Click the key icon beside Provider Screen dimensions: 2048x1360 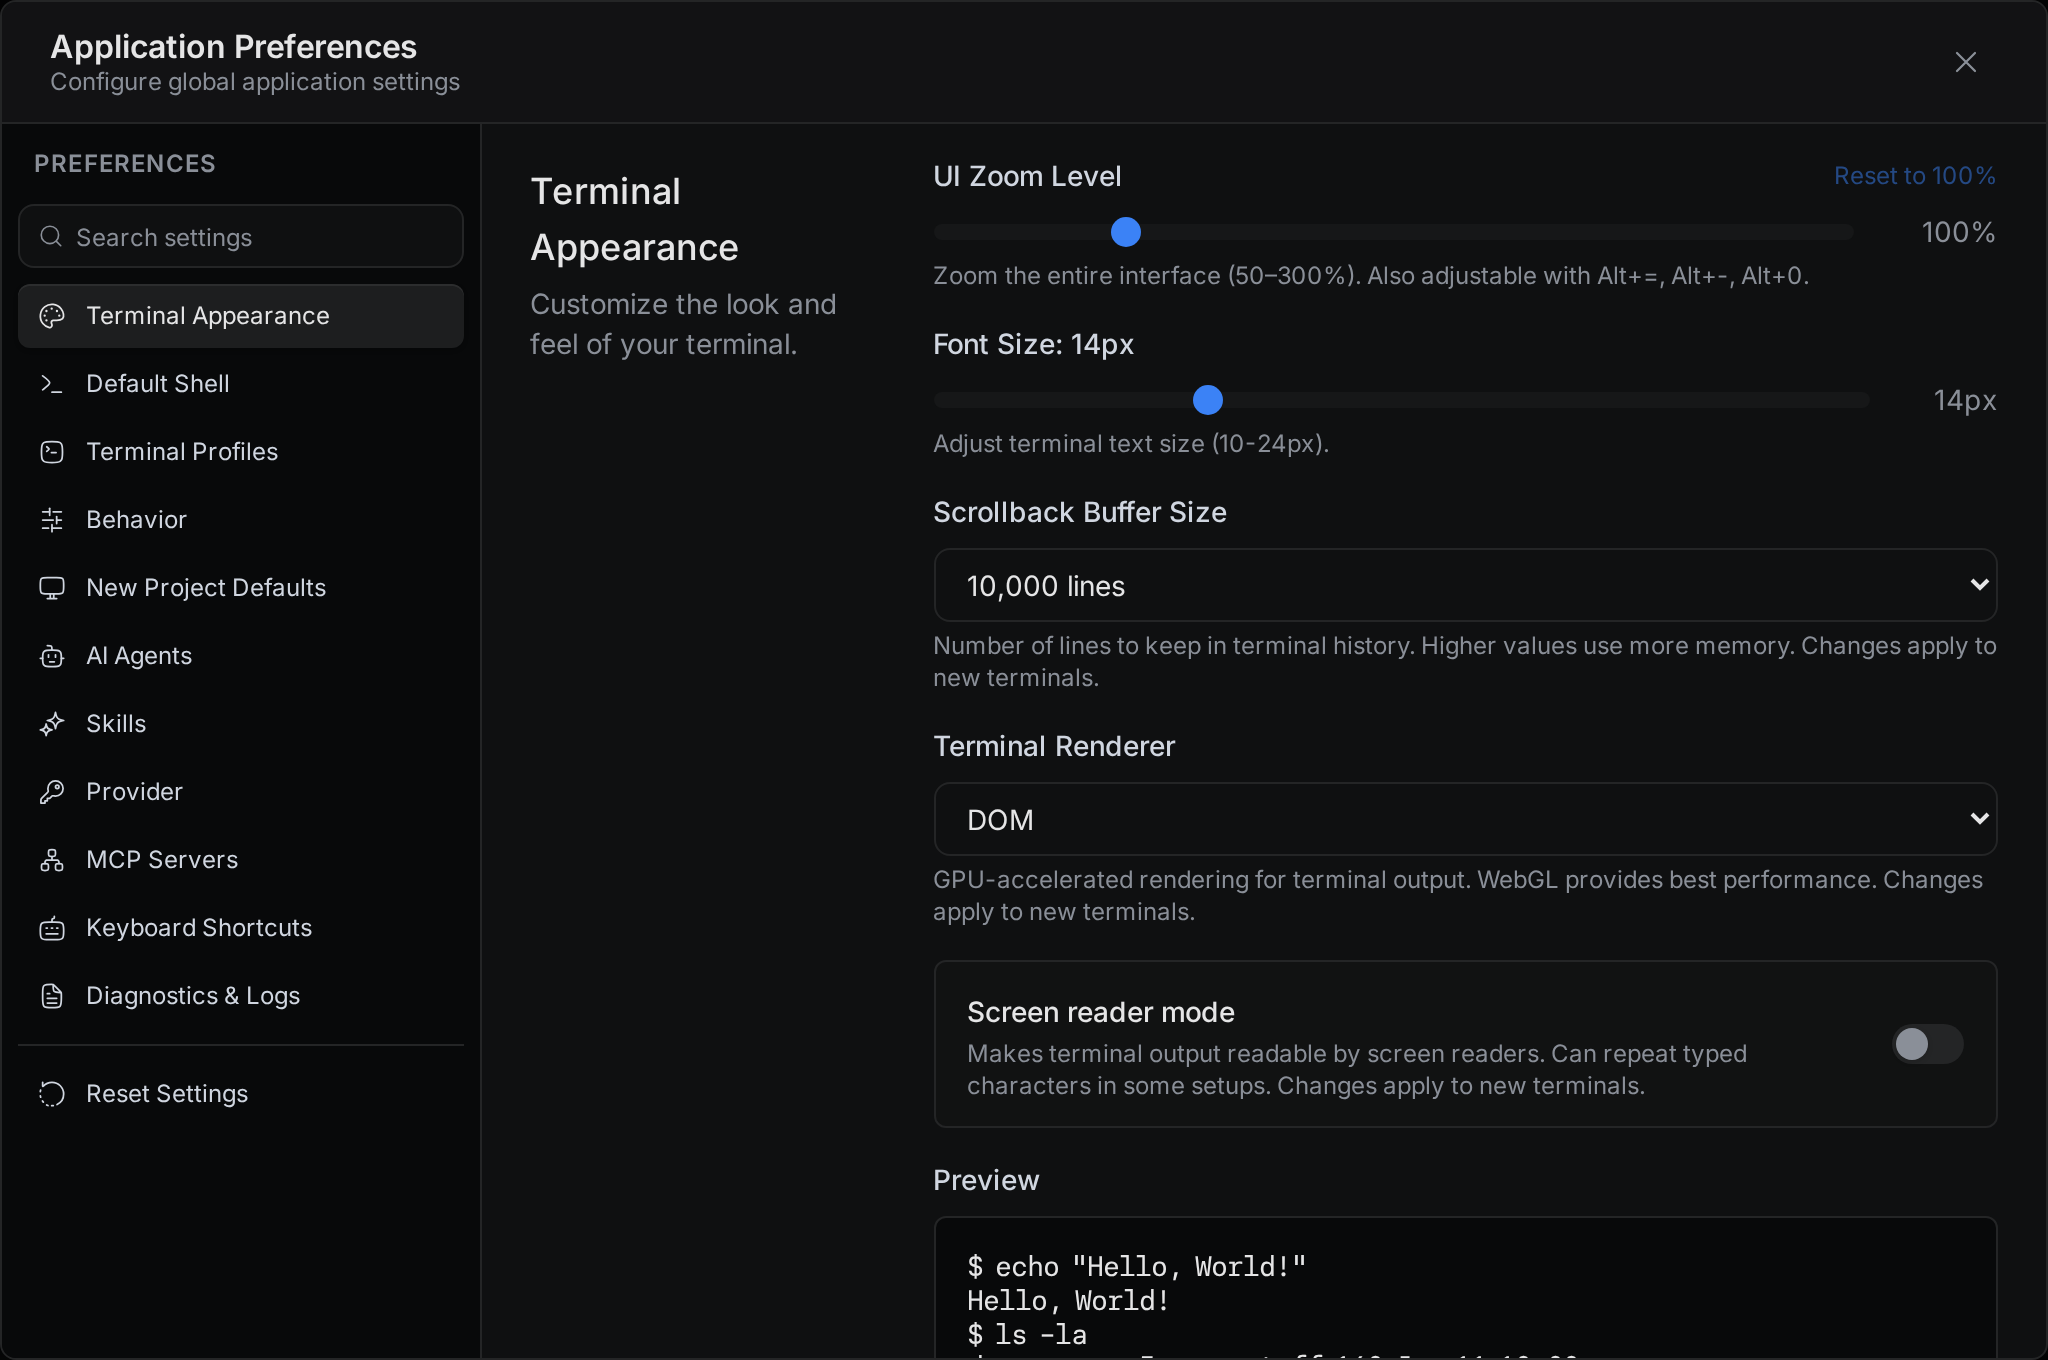52,792
